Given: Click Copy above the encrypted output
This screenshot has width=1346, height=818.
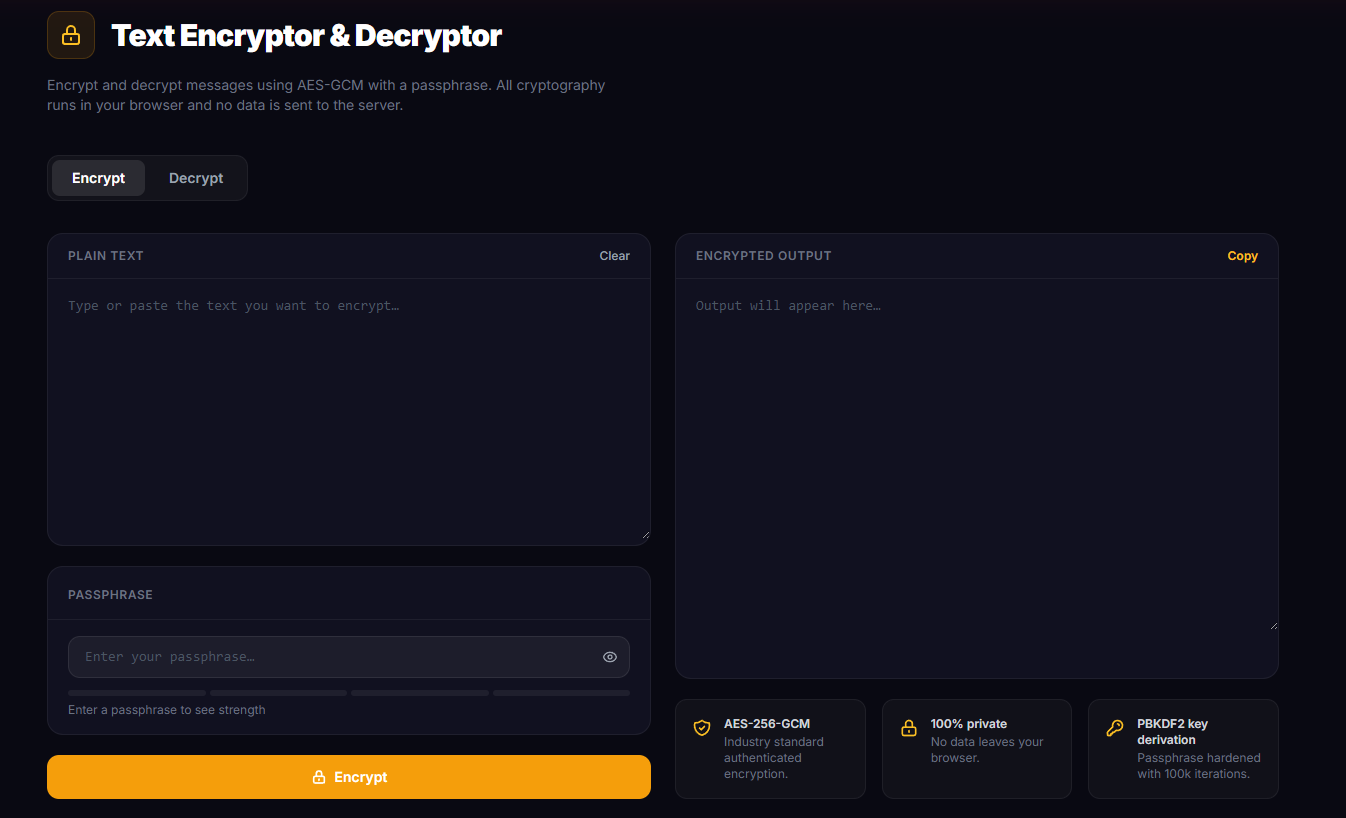Looking at the screenshot, I should 1242,255.
